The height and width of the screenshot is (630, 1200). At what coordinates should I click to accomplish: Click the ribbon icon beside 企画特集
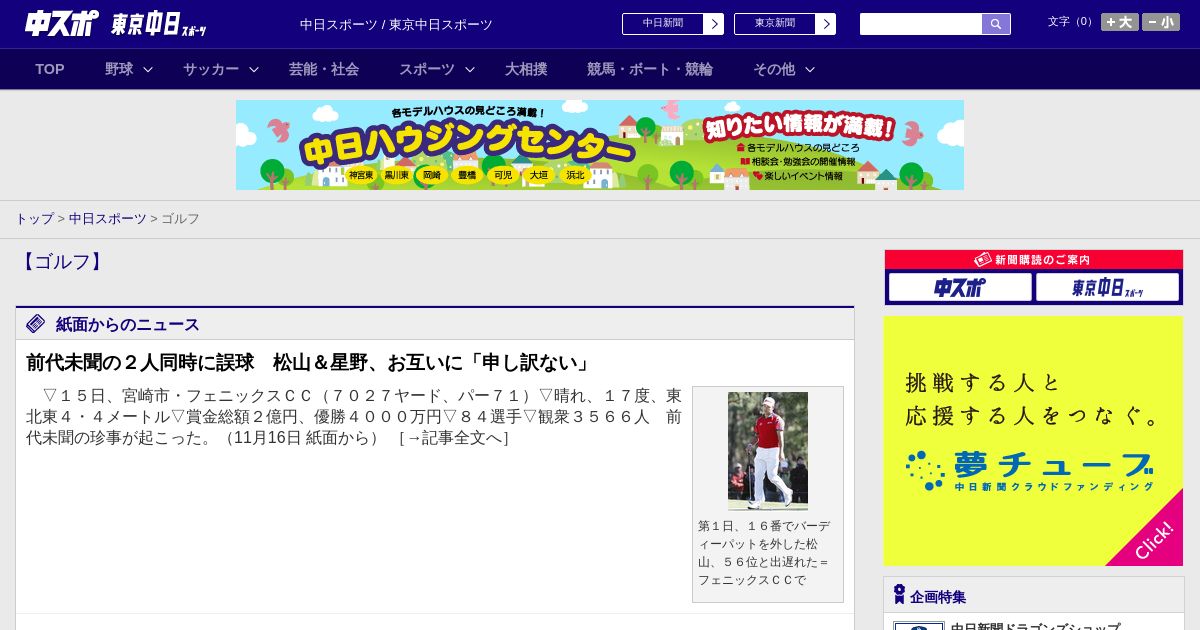[x=899, y=595]
